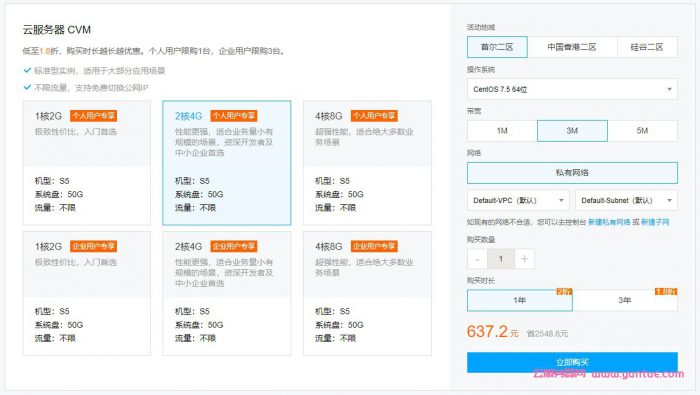Click the 1.8折 badge on the 3年 option
The height and width of the screenshot is (395, 700).
pos(666,291)
